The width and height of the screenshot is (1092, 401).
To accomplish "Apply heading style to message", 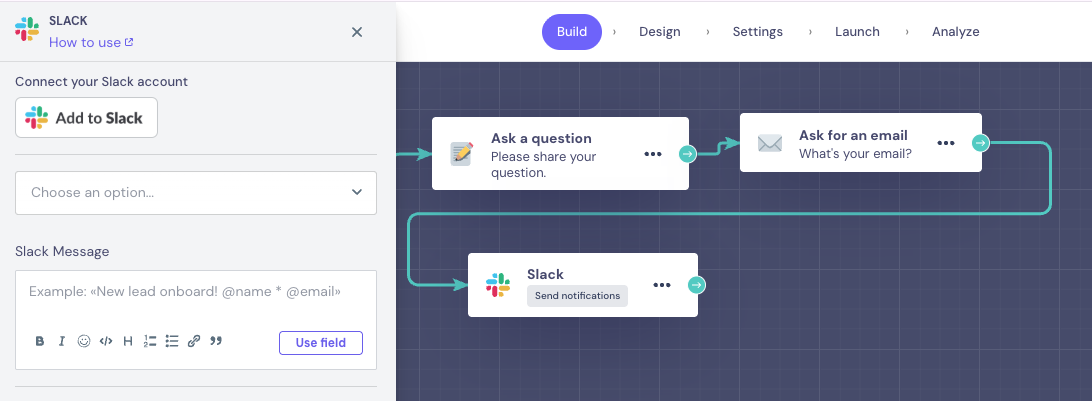I will [x=128, y=342].
